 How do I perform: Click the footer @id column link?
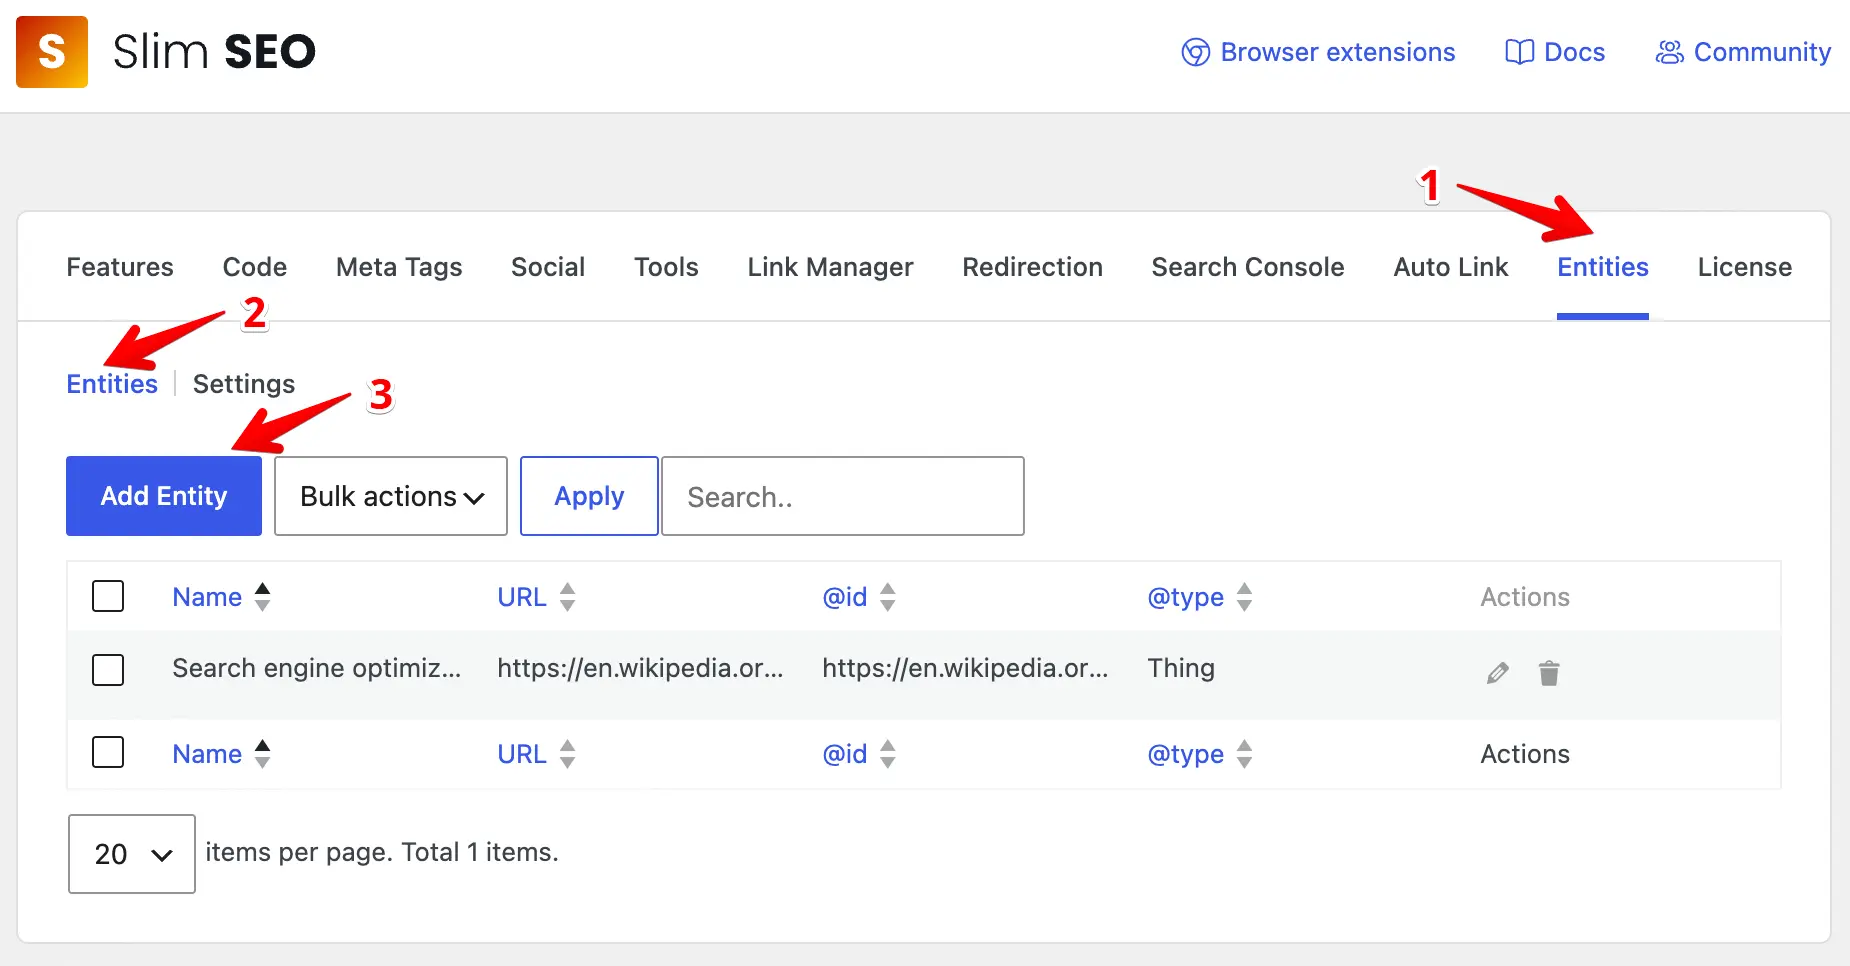point(845,754)
